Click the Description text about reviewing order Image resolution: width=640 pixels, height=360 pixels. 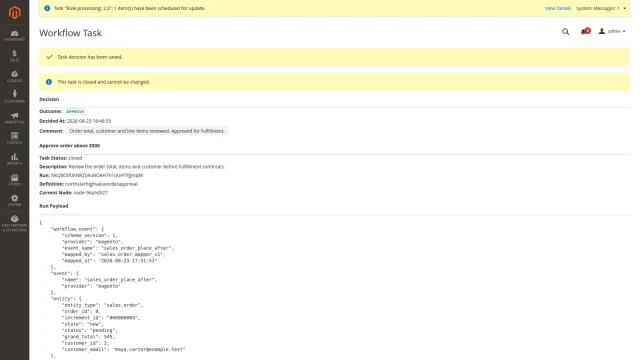click(147, 167)
